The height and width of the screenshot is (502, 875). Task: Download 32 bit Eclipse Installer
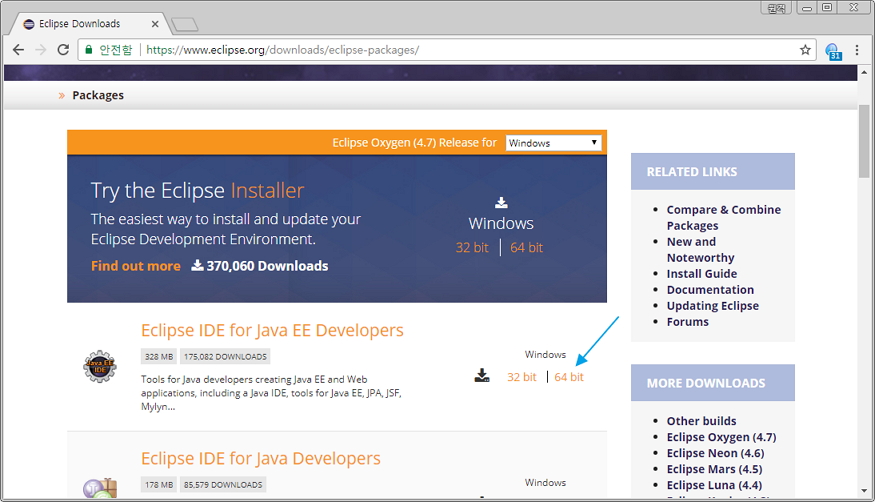tap(472, 248)
